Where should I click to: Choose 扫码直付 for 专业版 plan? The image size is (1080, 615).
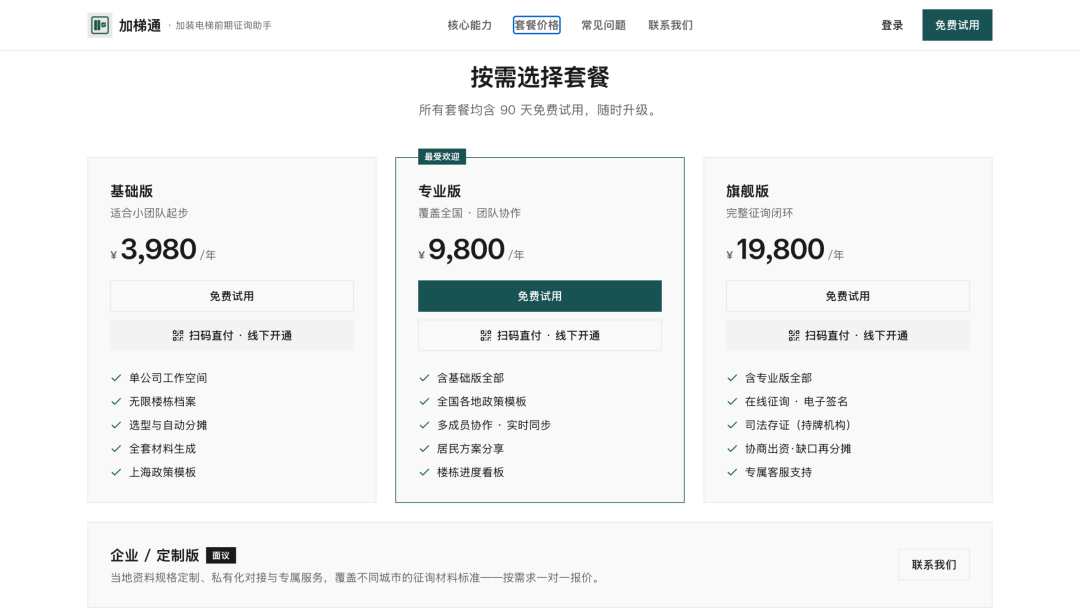pos(540,335)
